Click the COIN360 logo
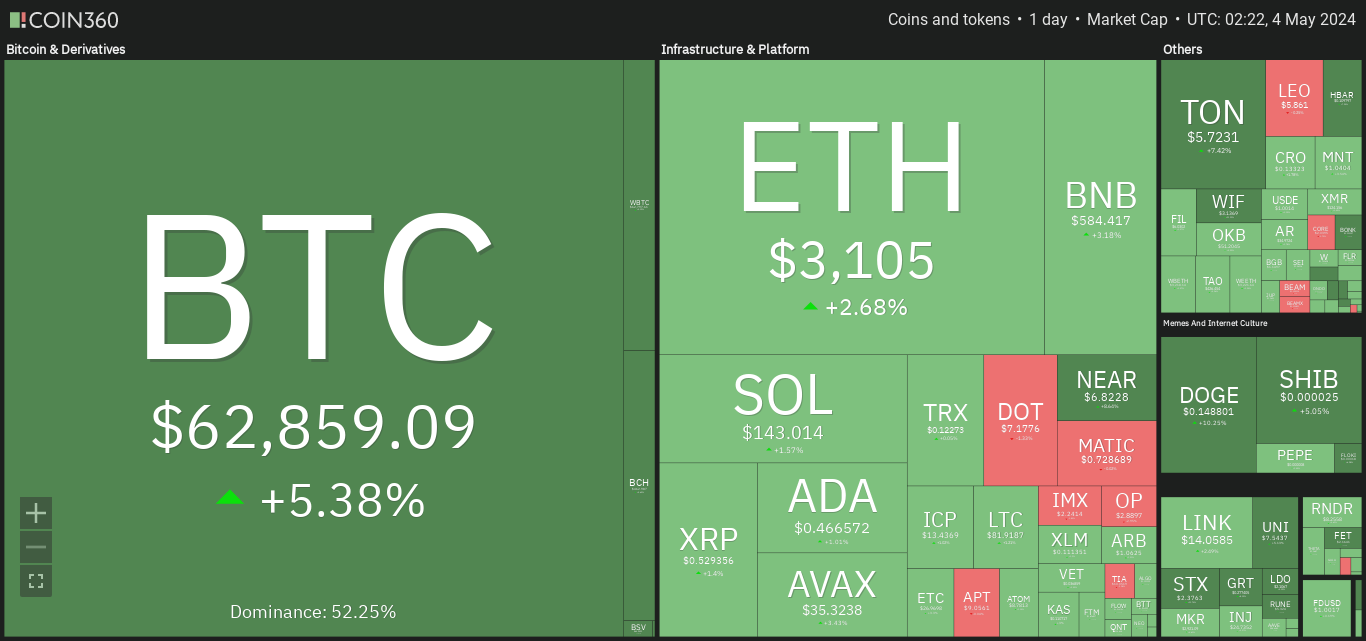This screenshot has height=641, width=1366. (64, 20)
